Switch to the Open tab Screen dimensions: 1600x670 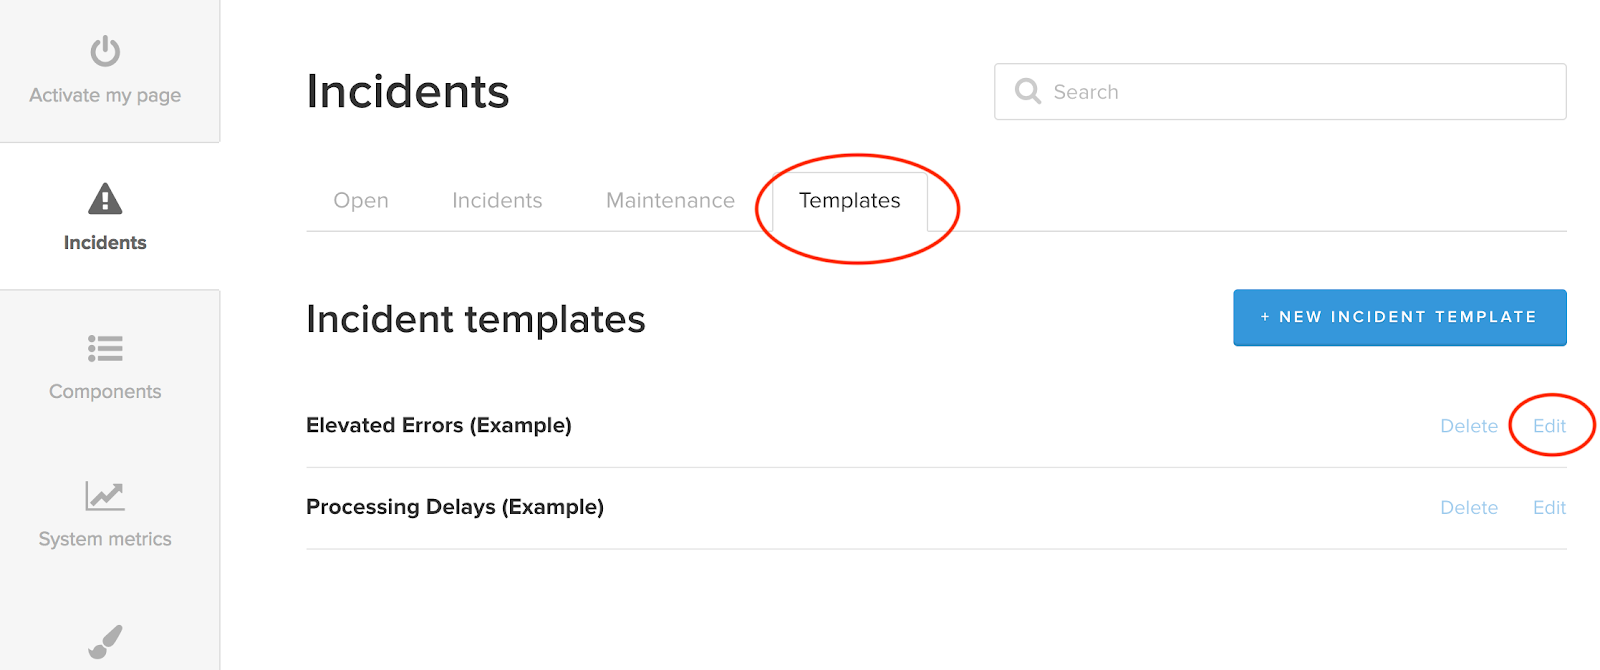361,200
